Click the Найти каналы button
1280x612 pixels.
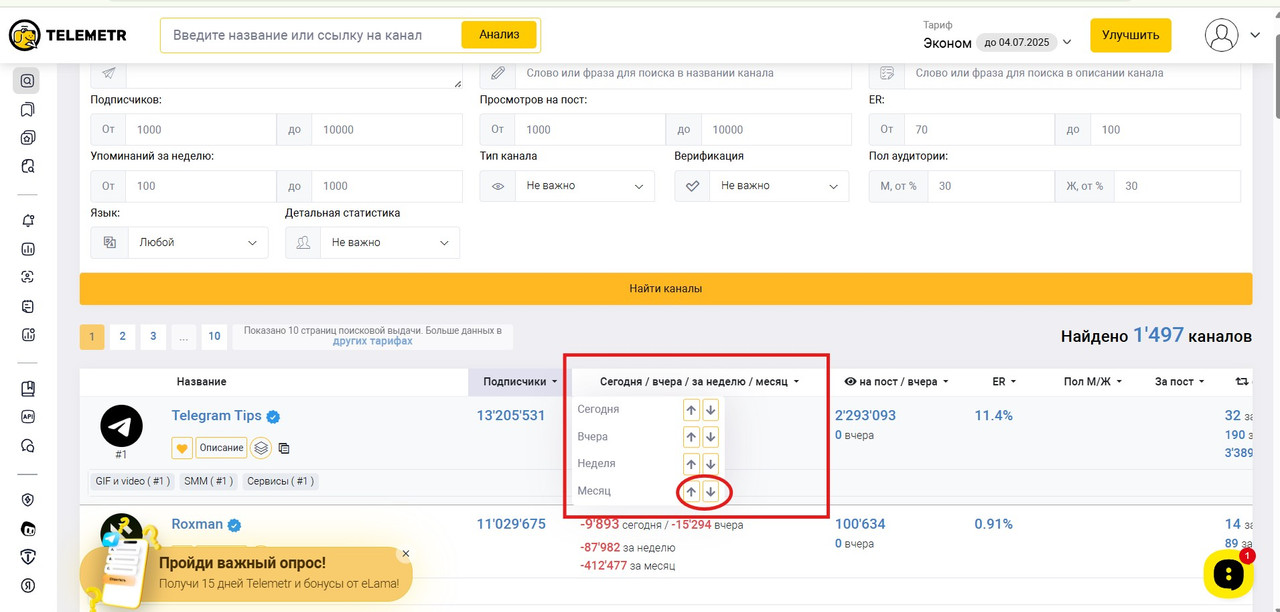tap(666, 288)
